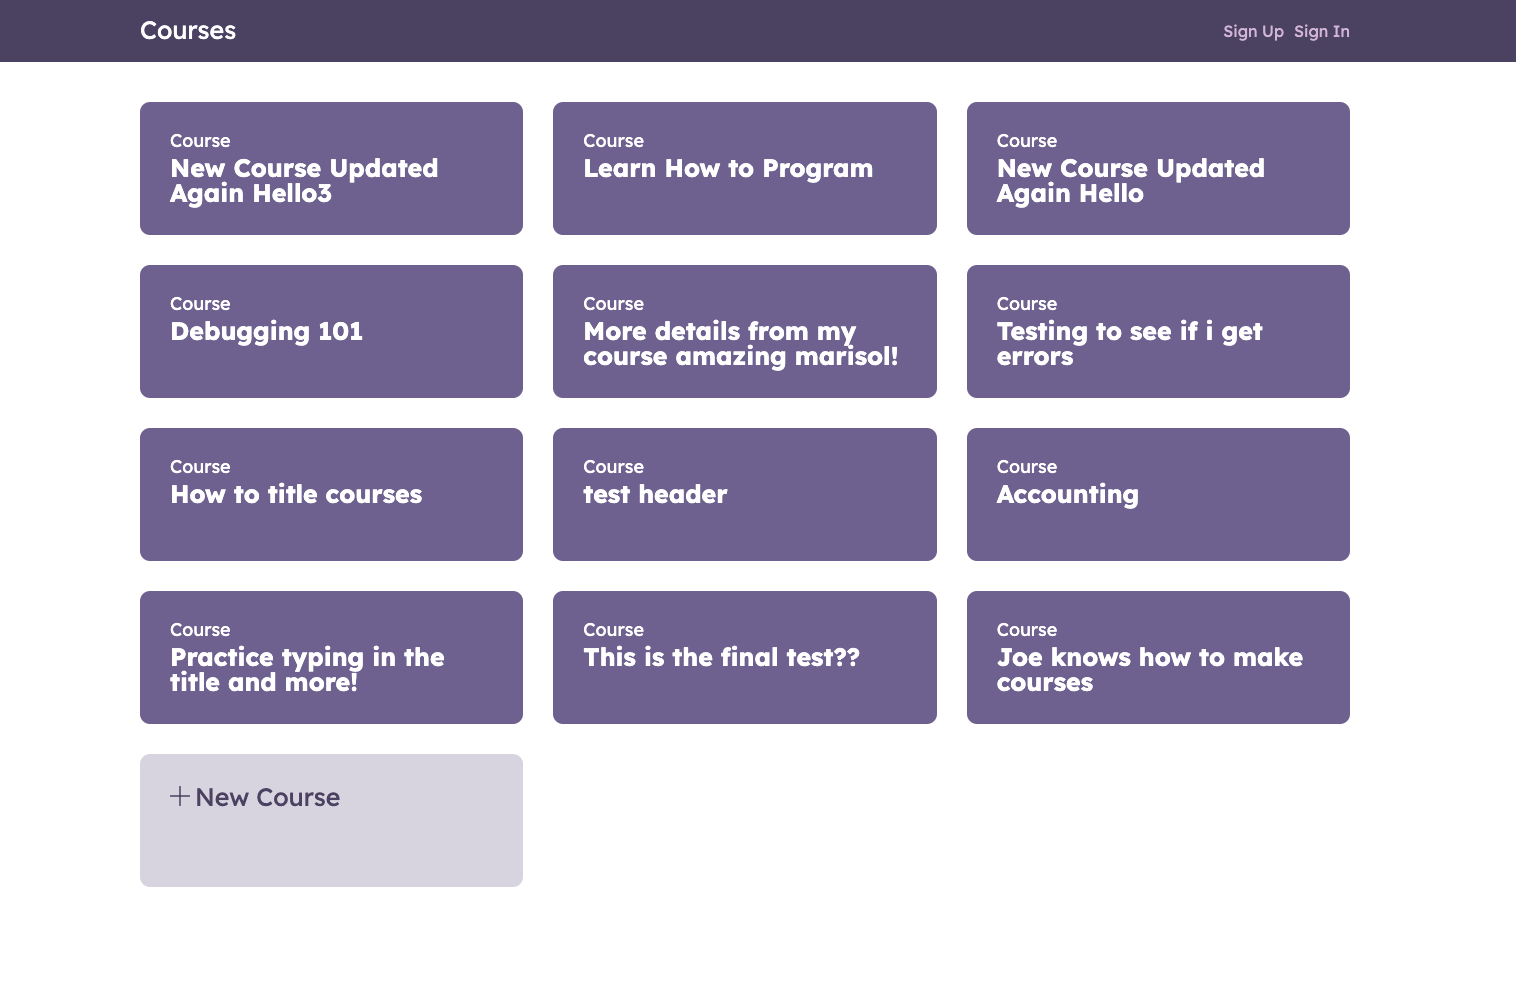Image resolution: width=1516 pixels, height=998 pixels.
Task: Click the plus icon on New Course
Action: [180, 796]
